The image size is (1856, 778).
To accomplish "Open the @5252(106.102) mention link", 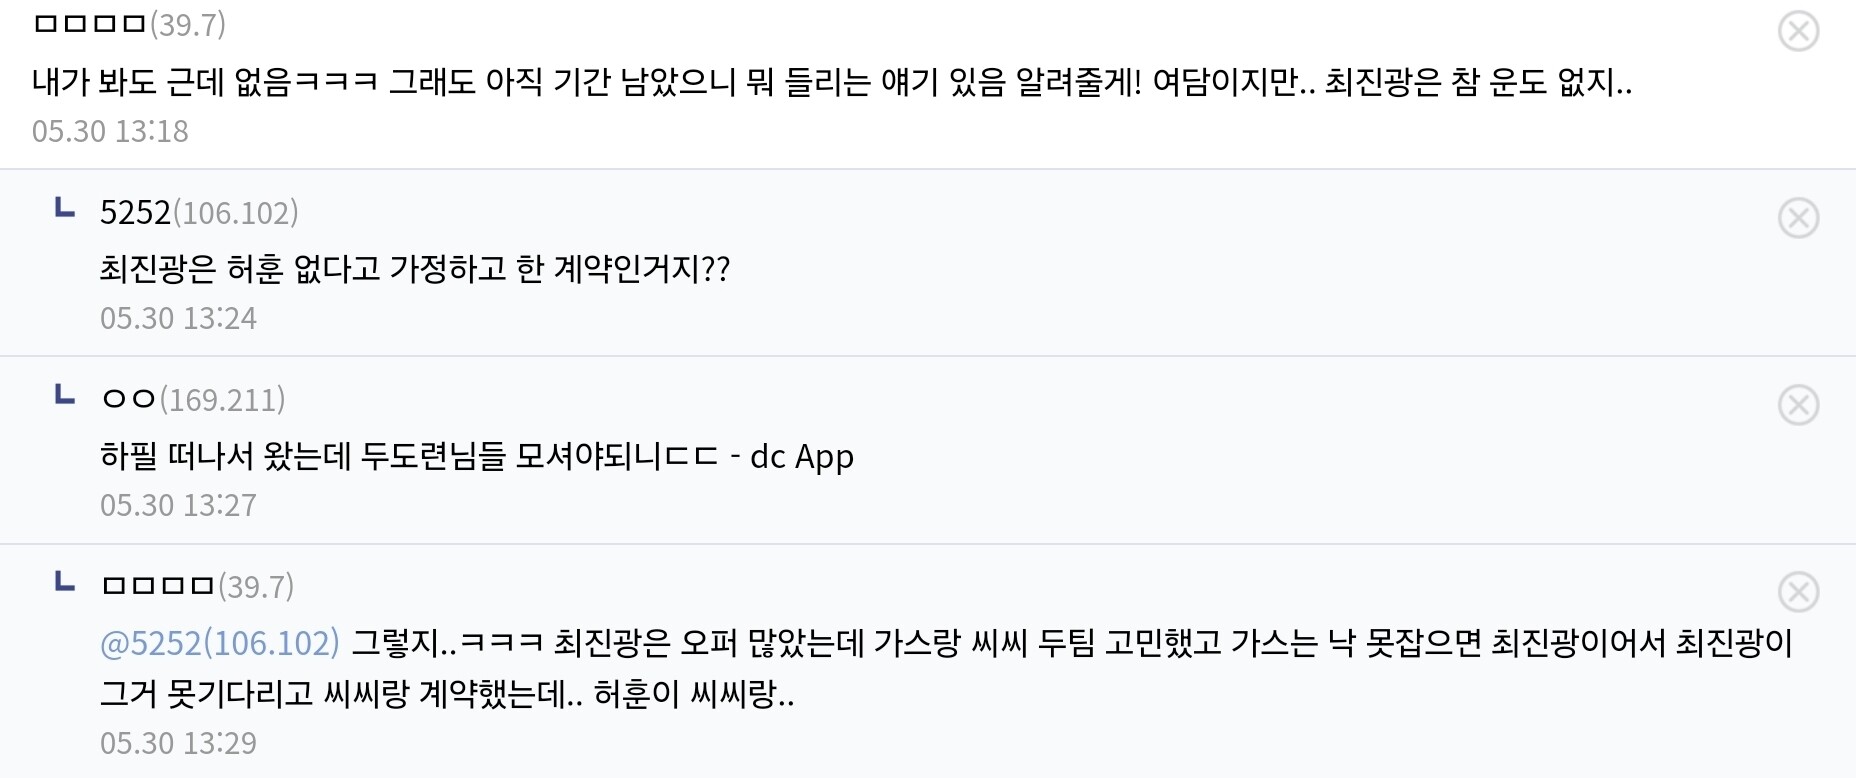I will click(x=220, y=642).
